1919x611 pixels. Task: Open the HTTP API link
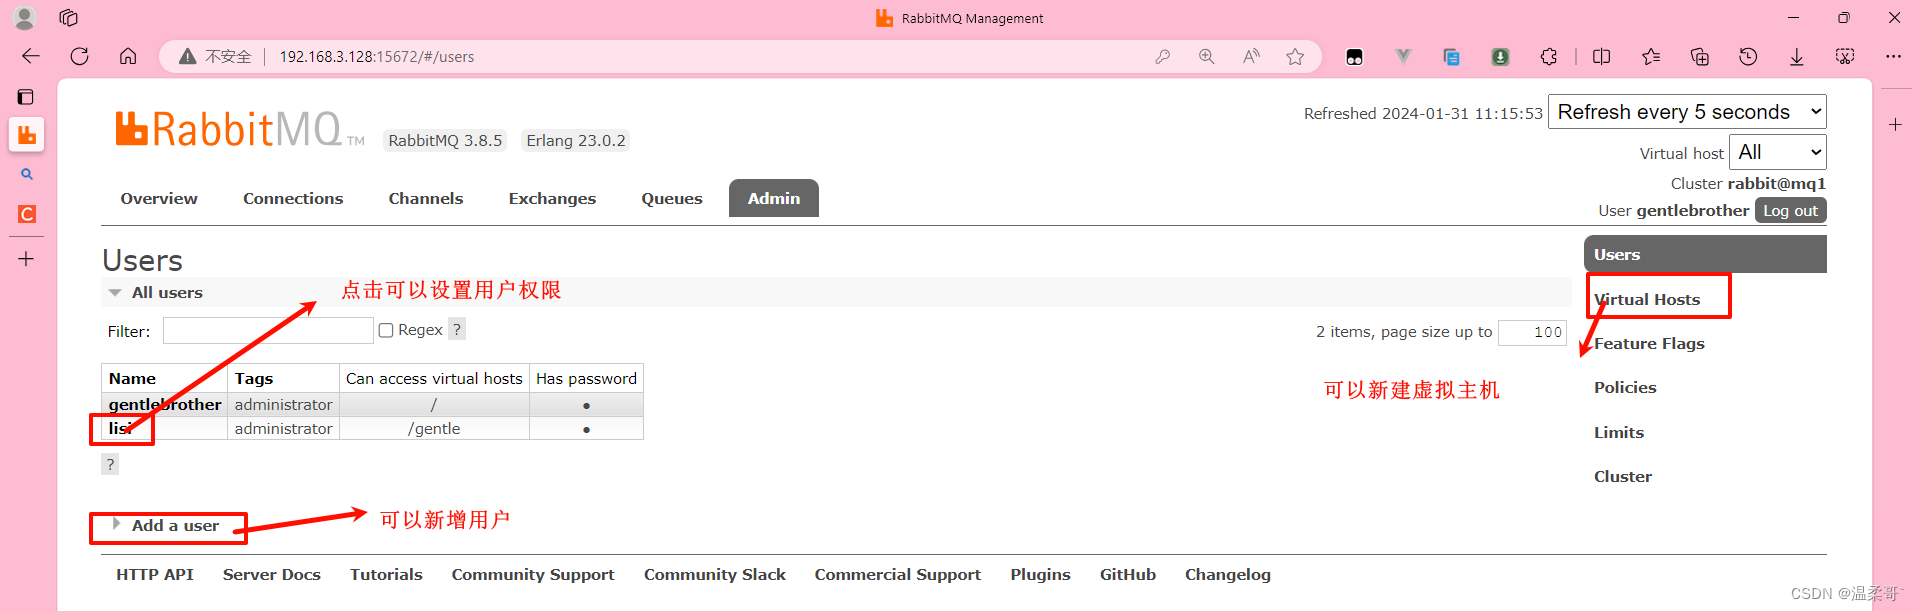[155, 575]
